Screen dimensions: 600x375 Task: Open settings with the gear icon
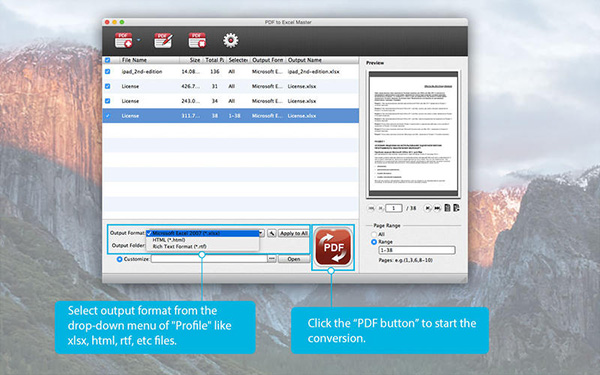coord(231,40)
